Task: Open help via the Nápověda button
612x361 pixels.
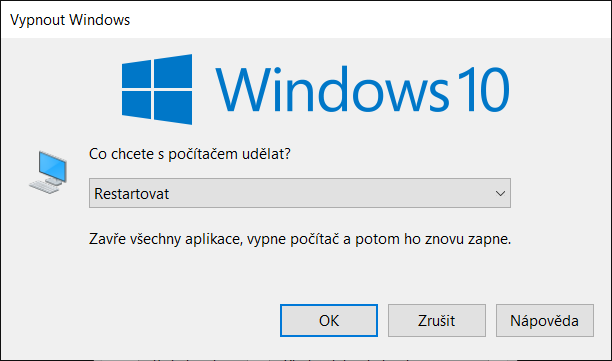Action: pos(545,320)
